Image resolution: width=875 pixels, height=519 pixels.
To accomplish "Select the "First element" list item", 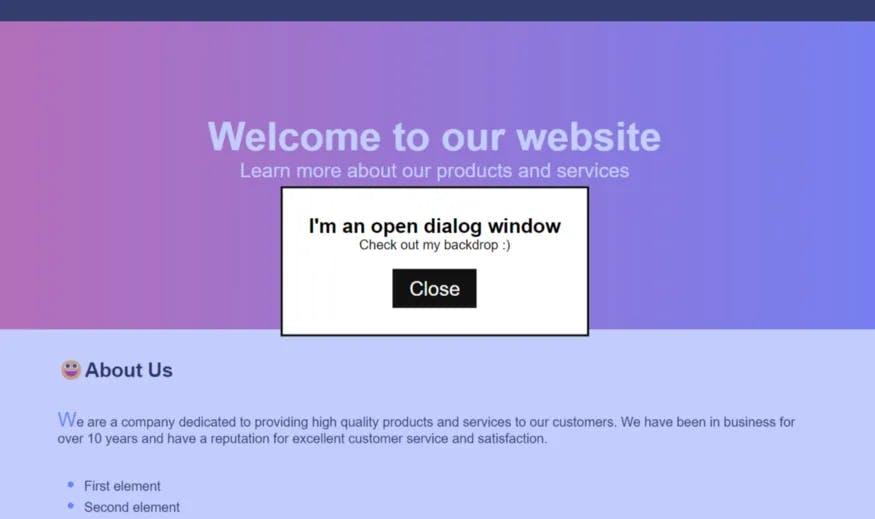I will click(122, 486).
